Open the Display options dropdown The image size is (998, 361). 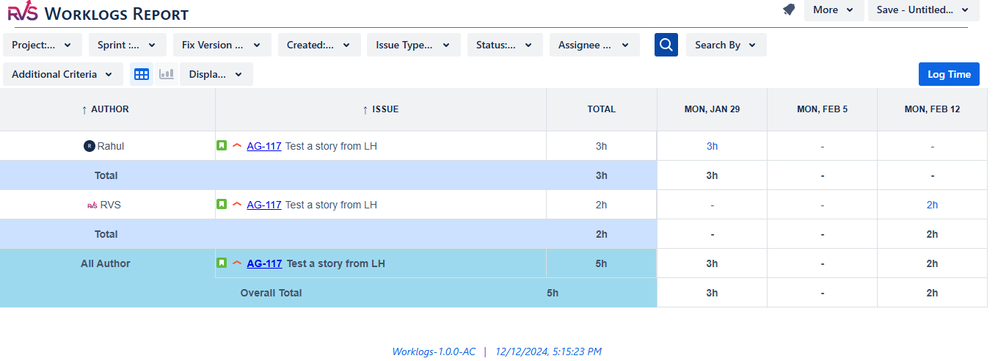coord(216,74)
